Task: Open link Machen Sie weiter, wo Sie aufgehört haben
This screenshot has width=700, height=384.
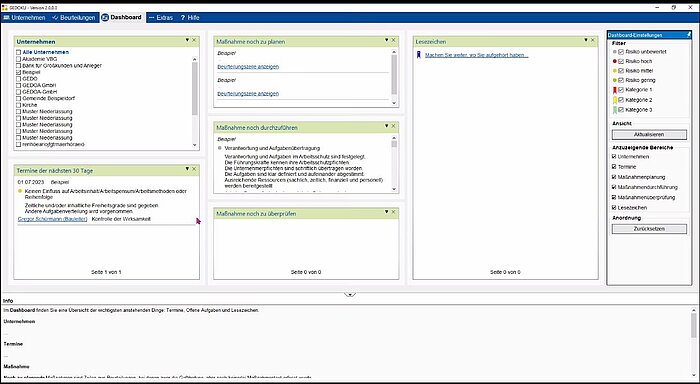Action: click(476, 55)
